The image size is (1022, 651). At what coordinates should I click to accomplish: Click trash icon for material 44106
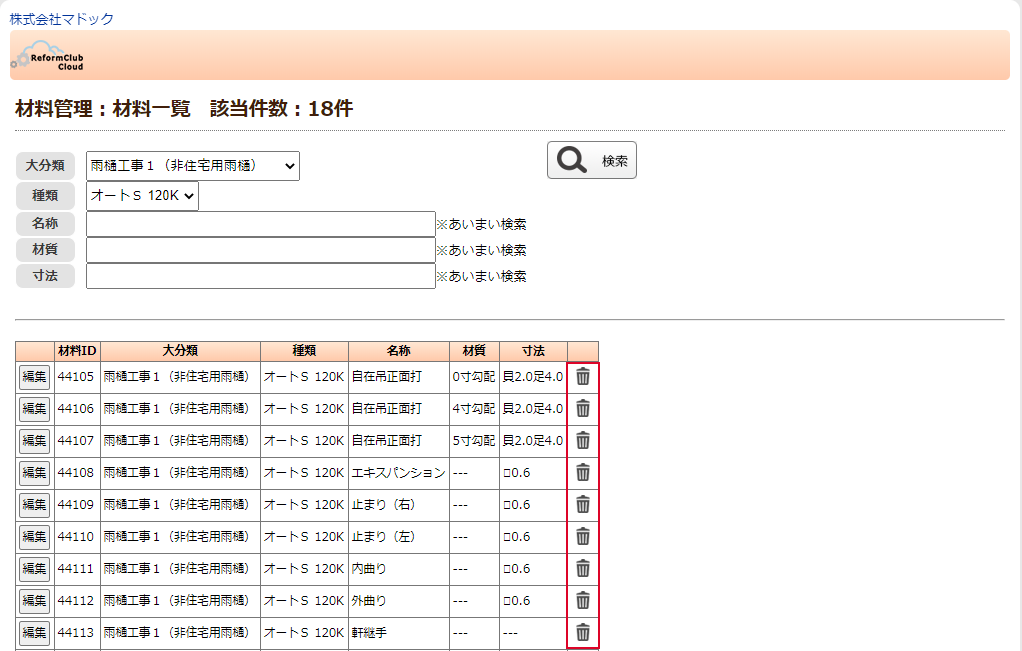[583, 409]
